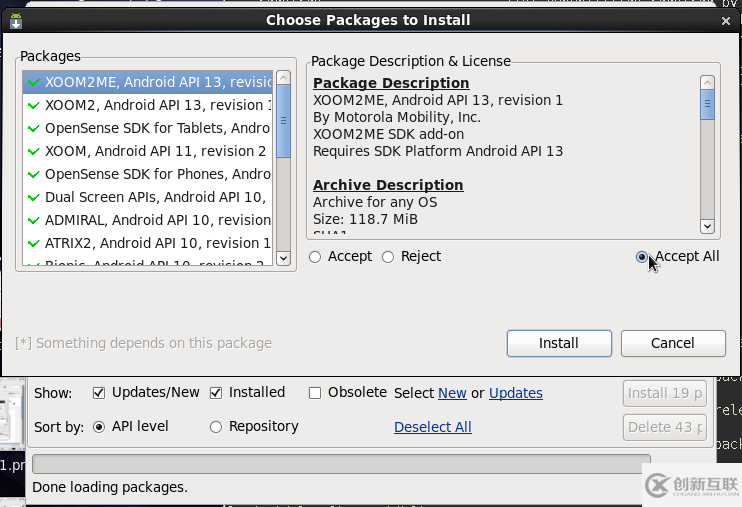Select XOOM2, Android API 13, revision 1 row

148,105
